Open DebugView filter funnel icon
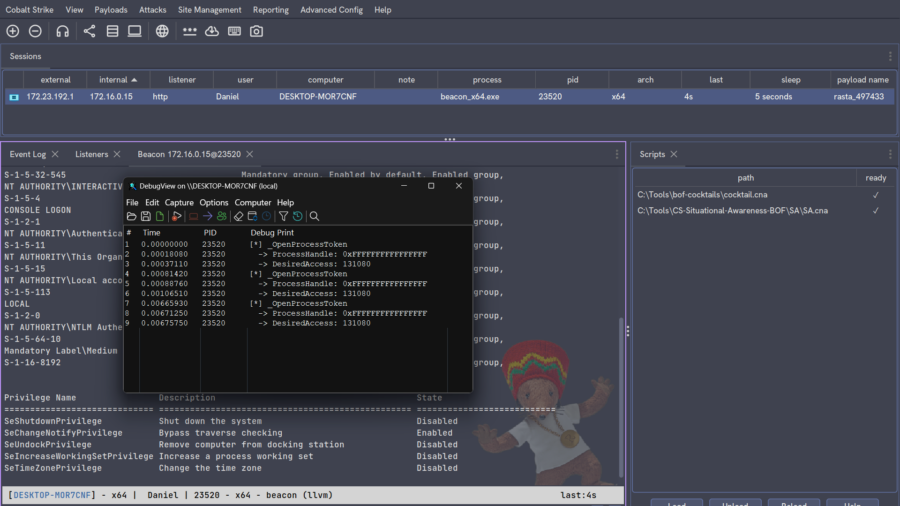The width and height of the screenshot is (900, 506). click(x=284, y=216)
